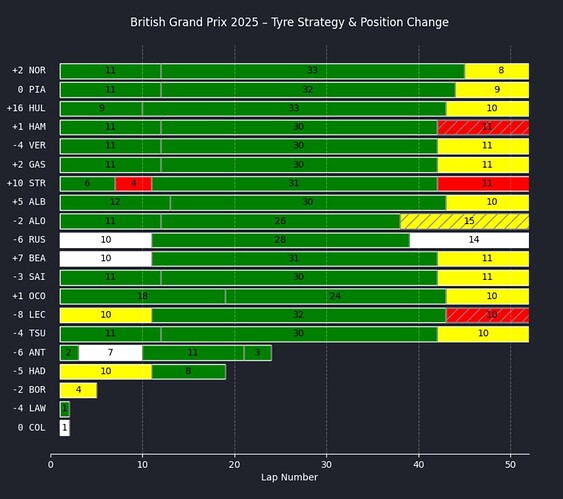The height and width of the screenshot is (499, 563).
Task: Click Russell's white 14-lap final stint
Action: (469, 240)
